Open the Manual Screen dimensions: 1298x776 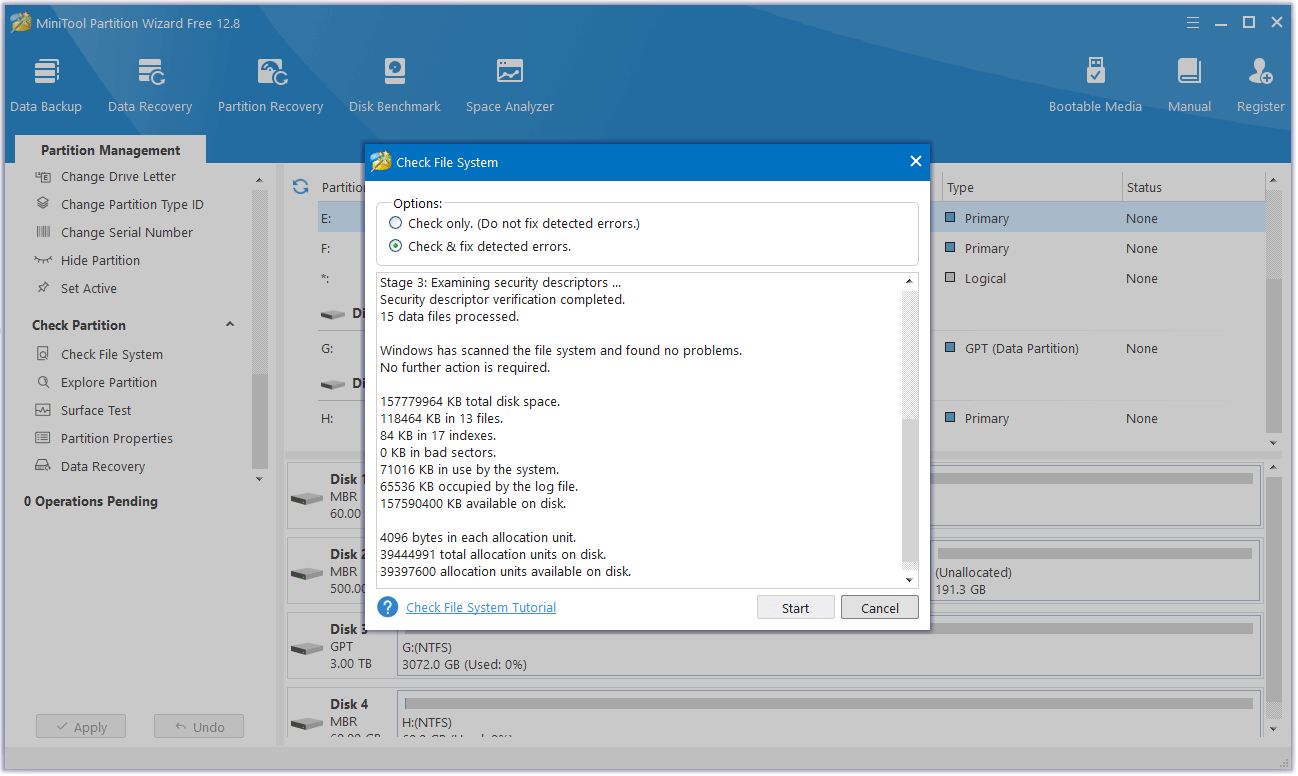(1189, 86)
